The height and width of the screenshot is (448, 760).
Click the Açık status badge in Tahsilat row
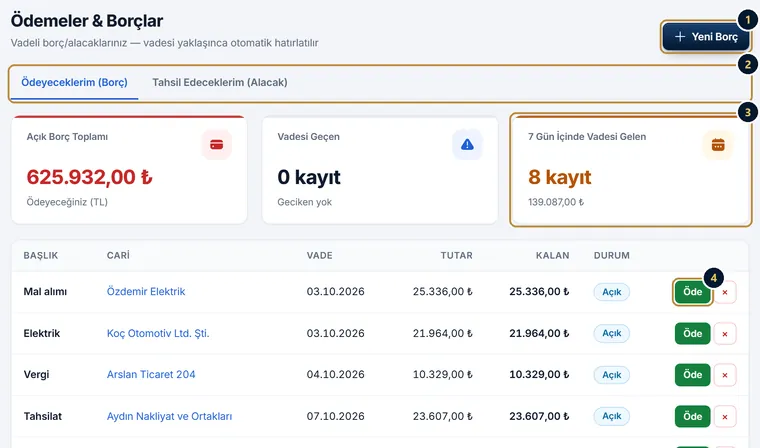(x=612, y=416)
